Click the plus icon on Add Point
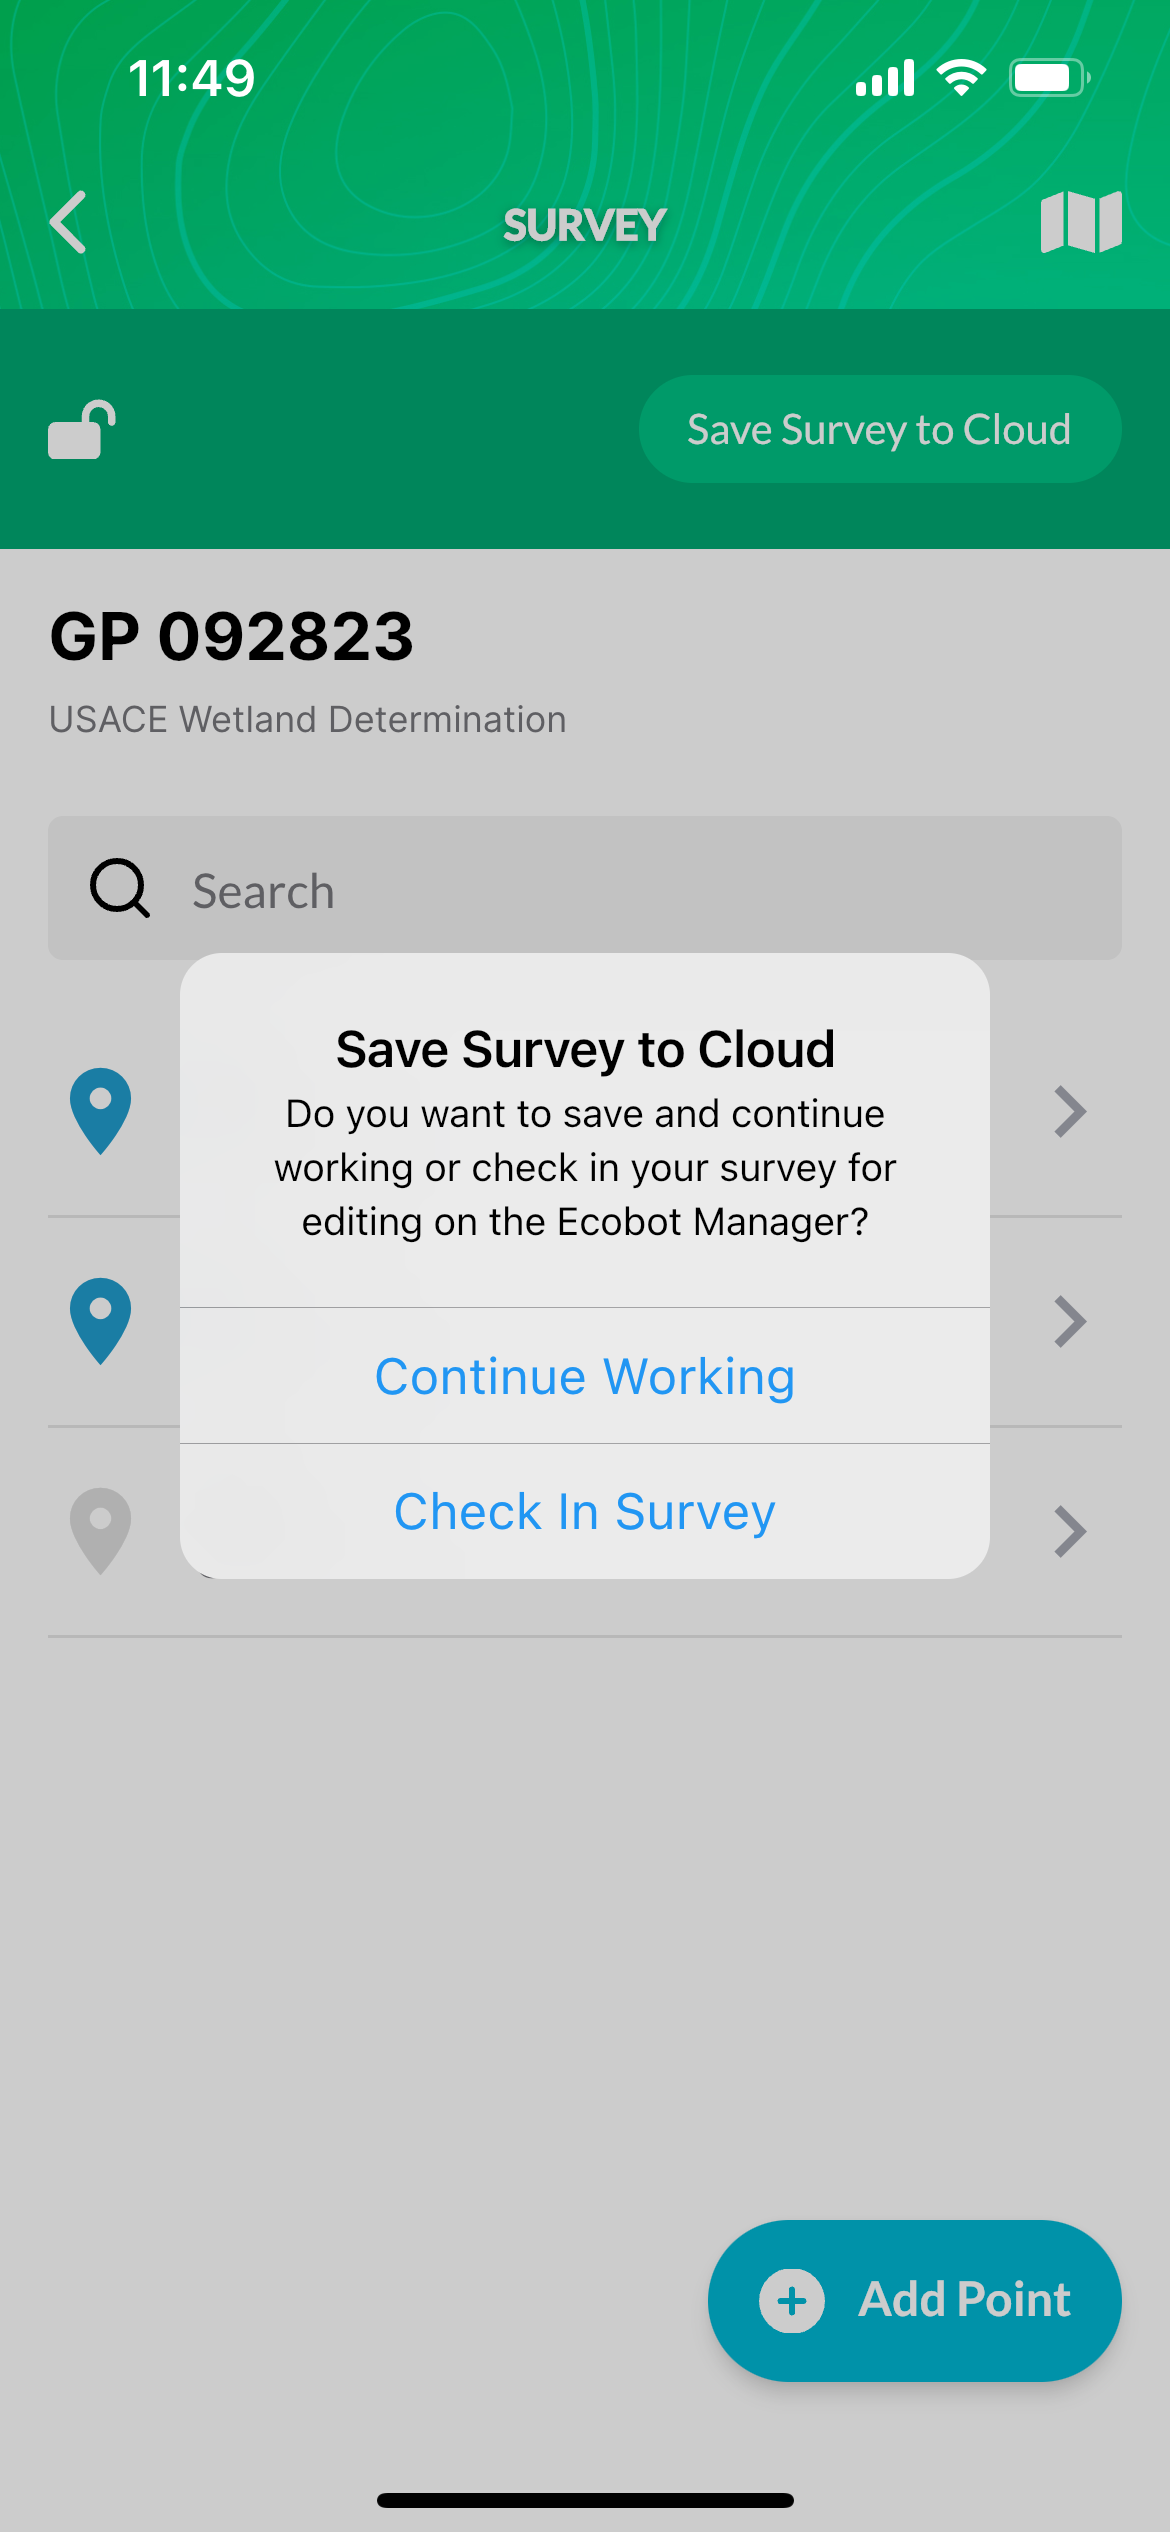The width and height of the screenshot is (1170, 2532). pos(792,2300)
